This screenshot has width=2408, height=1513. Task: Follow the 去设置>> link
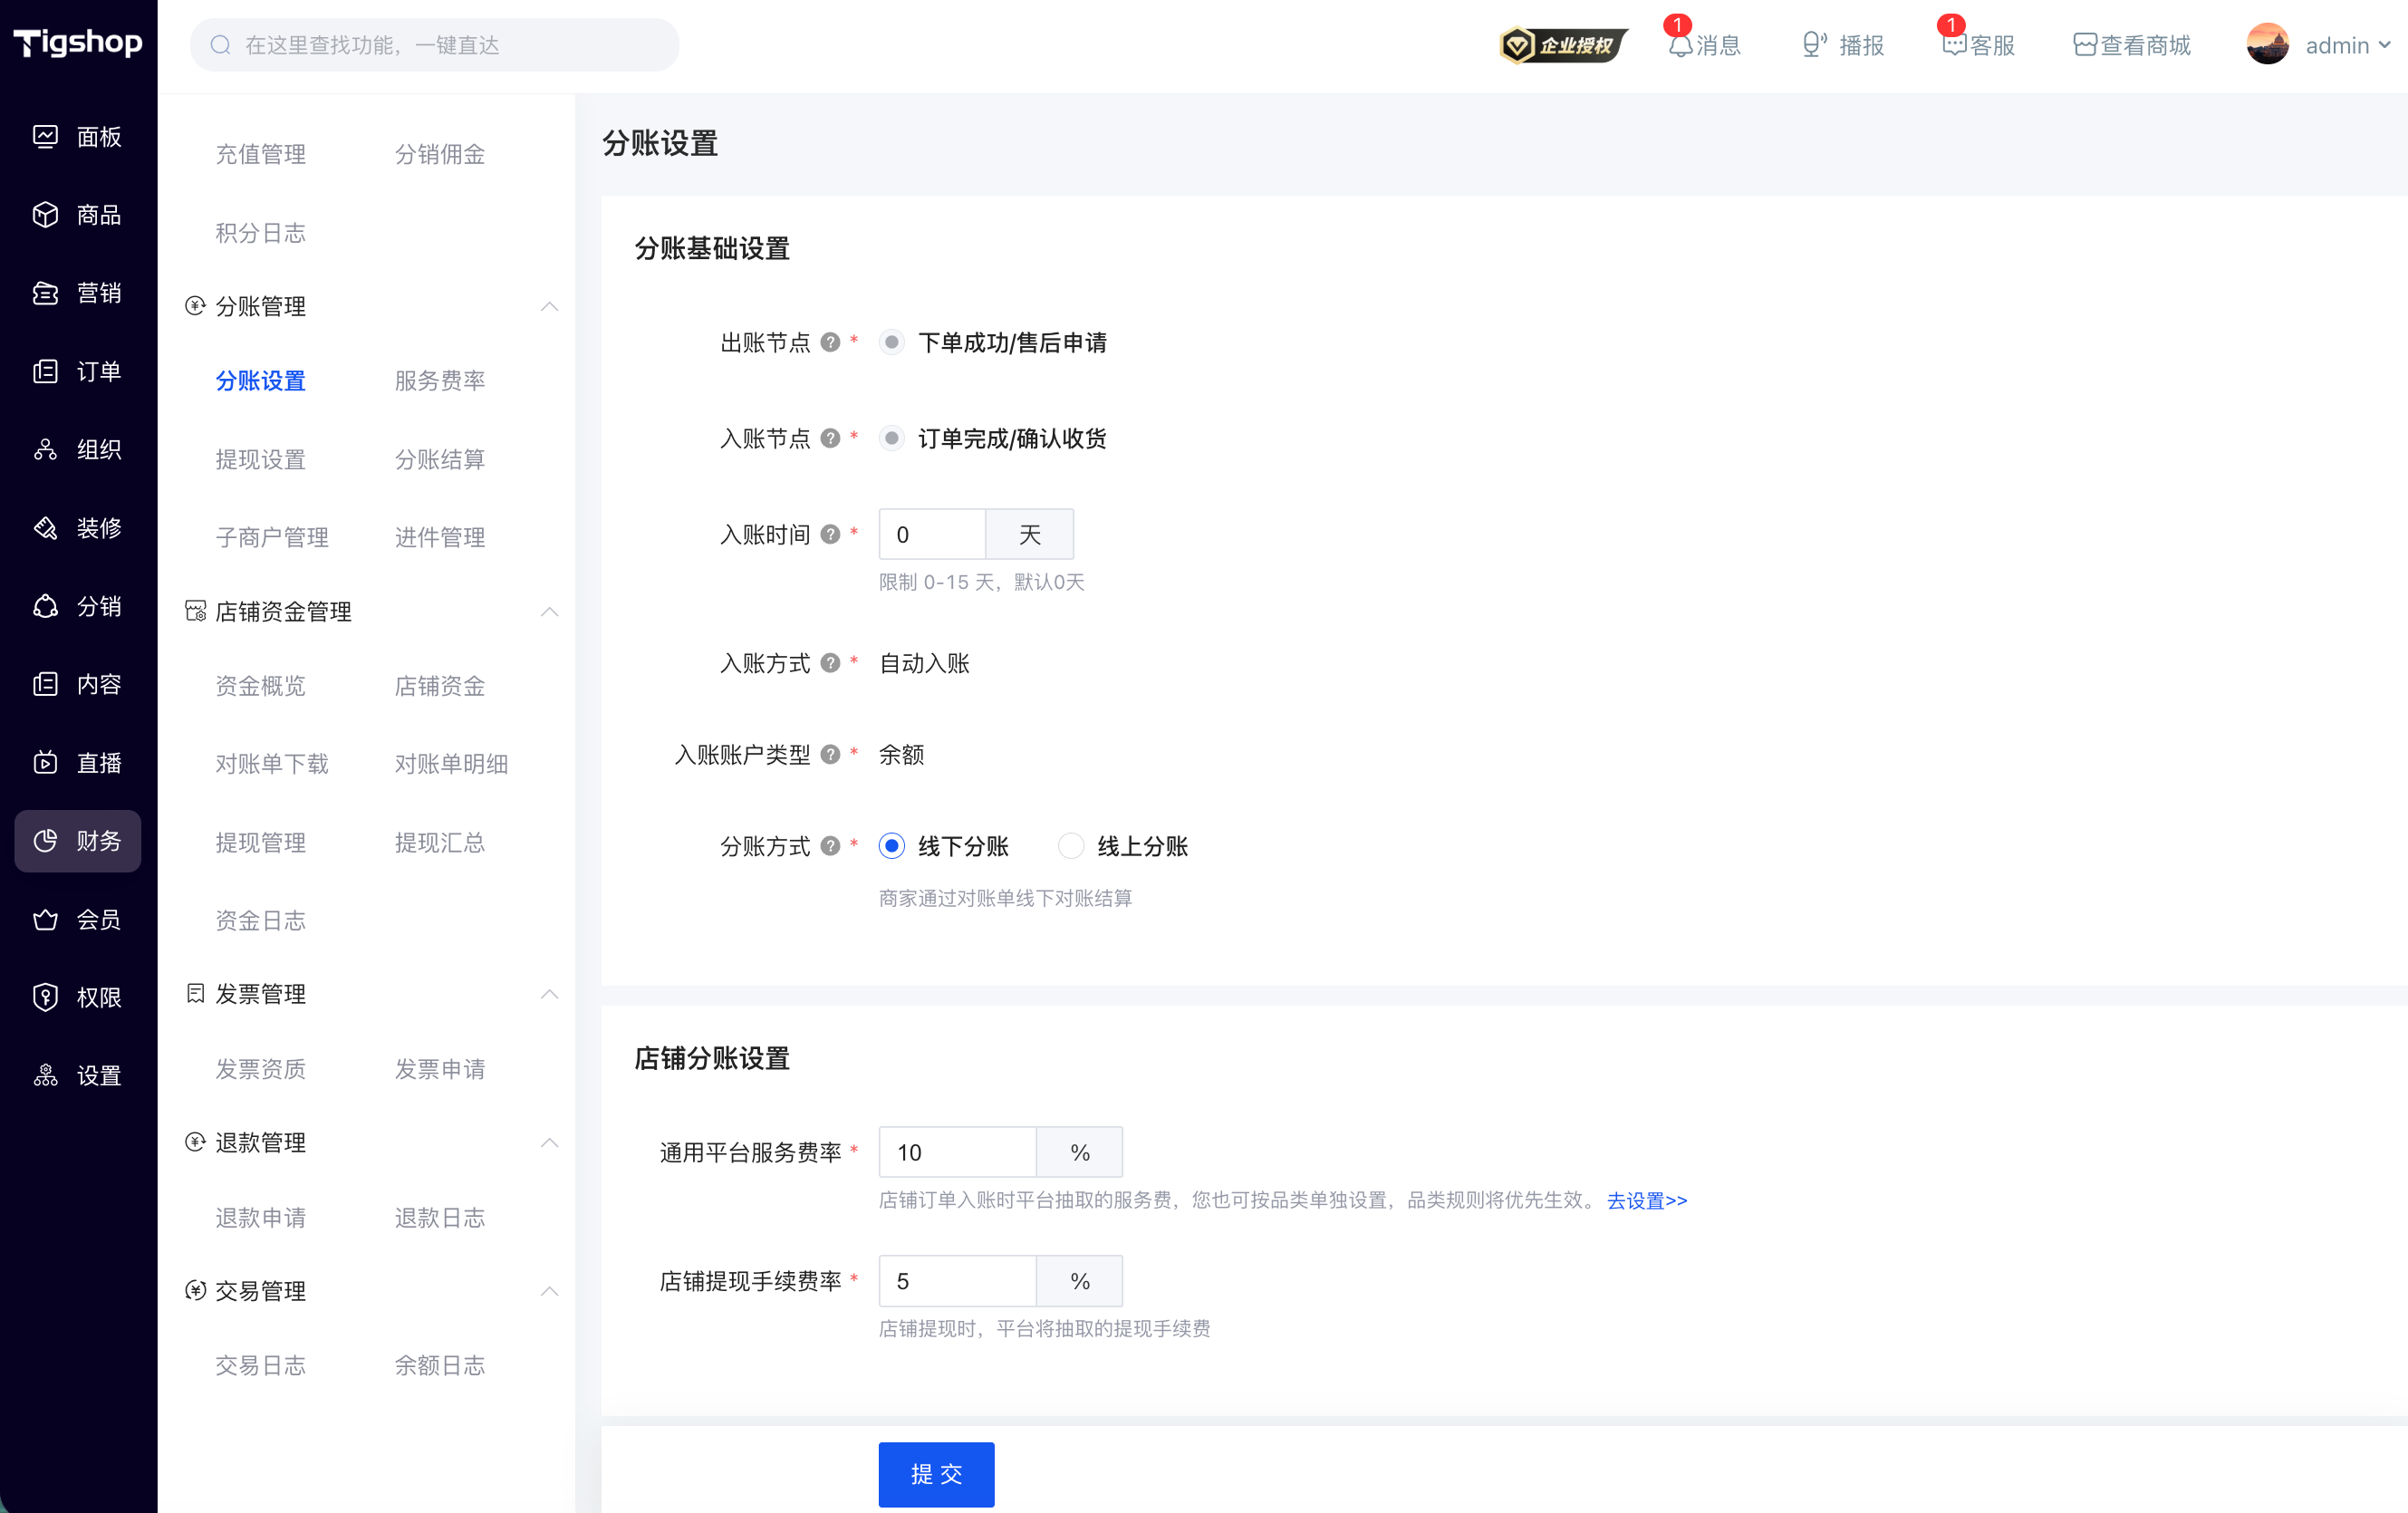[x=1647, y=1199]
